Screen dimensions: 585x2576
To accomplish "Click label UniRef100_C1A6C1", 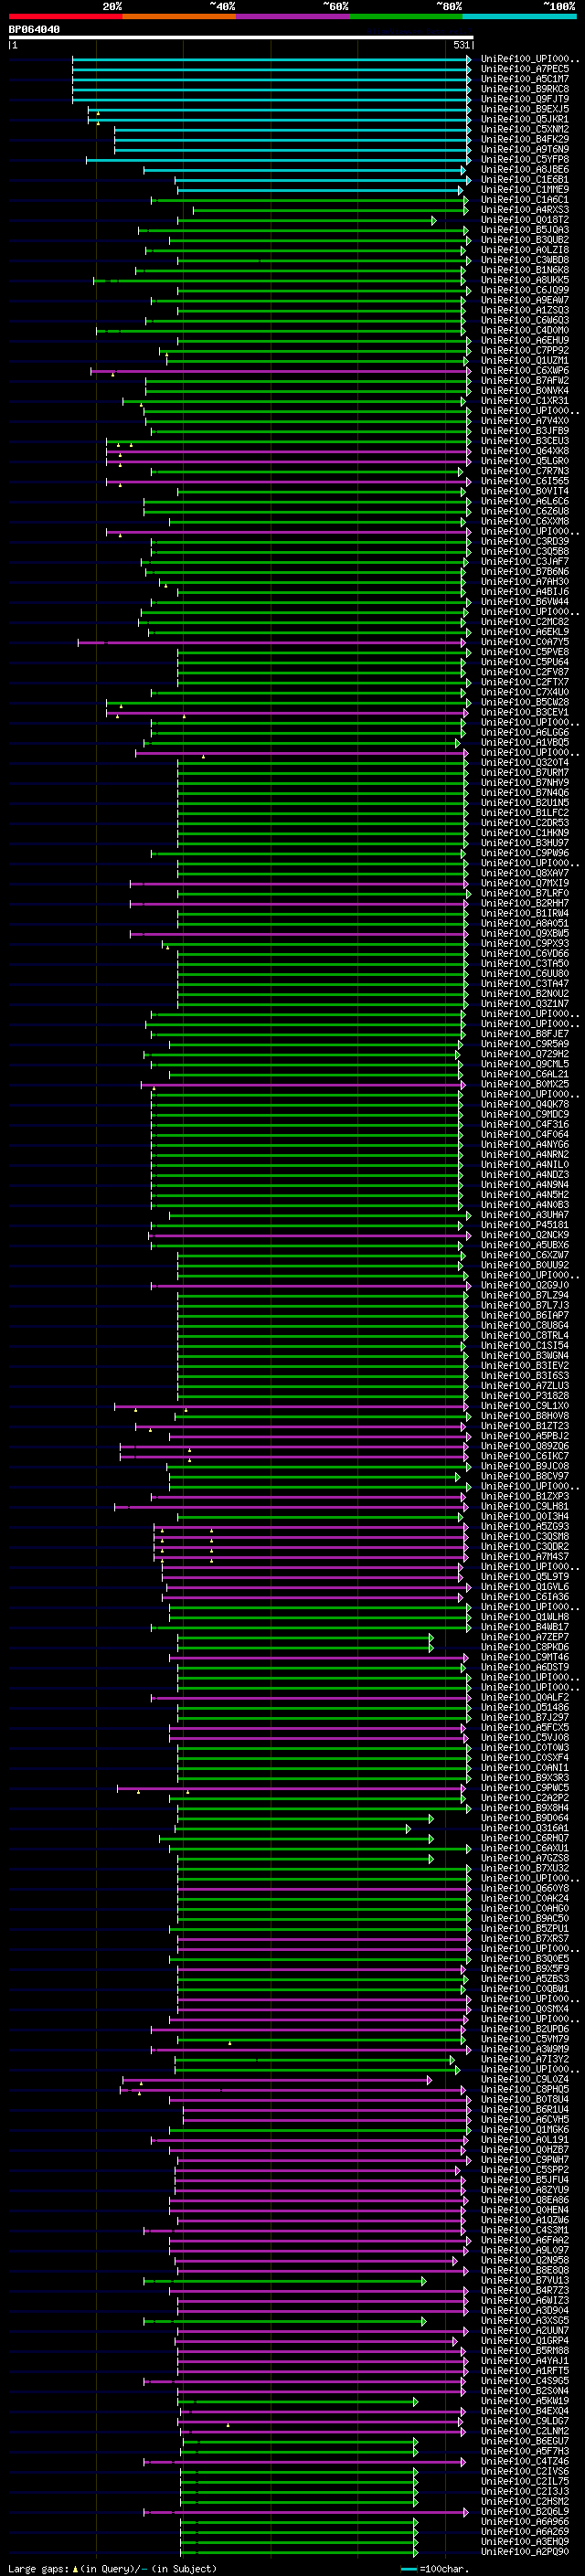I will click(525, 200).
